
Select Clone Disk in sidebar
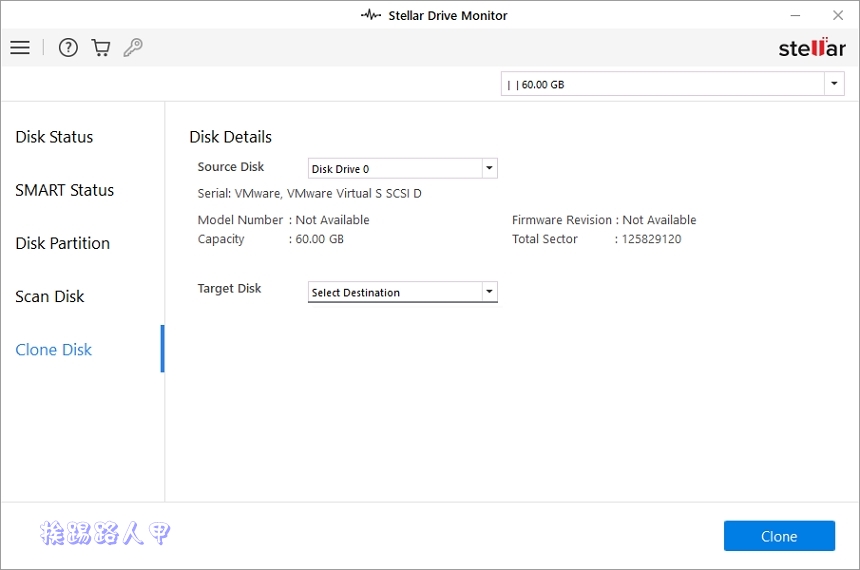point(54,349)
